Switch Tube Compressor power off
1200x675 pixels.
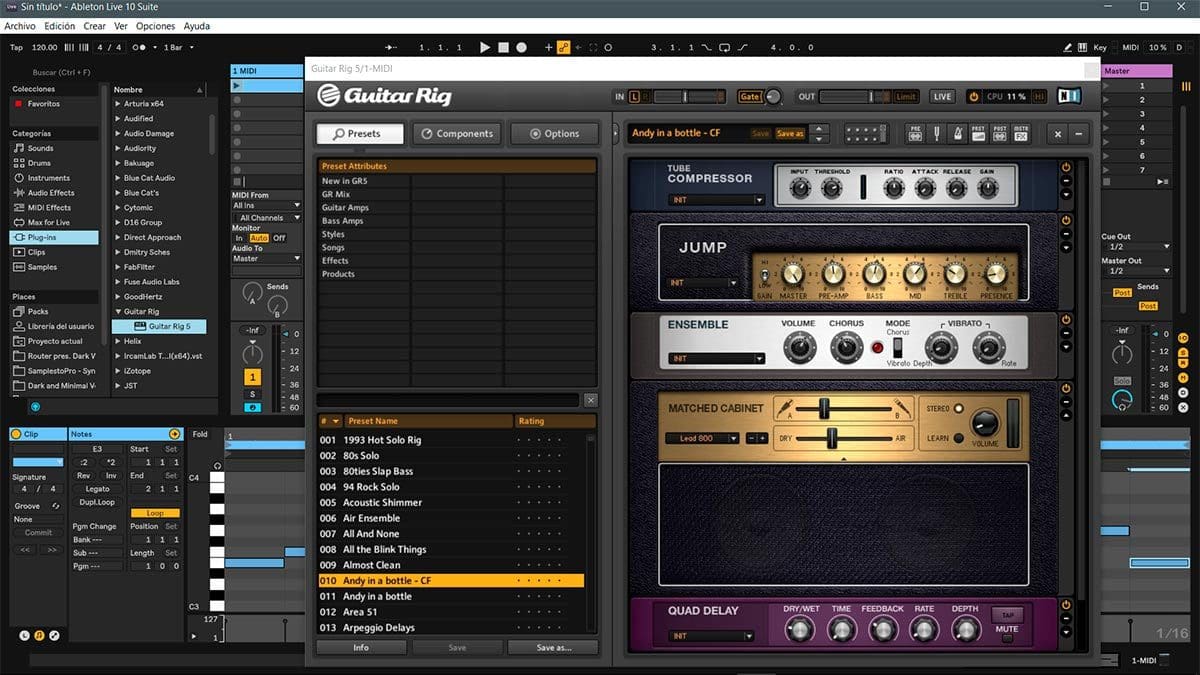coord(1066,167)
